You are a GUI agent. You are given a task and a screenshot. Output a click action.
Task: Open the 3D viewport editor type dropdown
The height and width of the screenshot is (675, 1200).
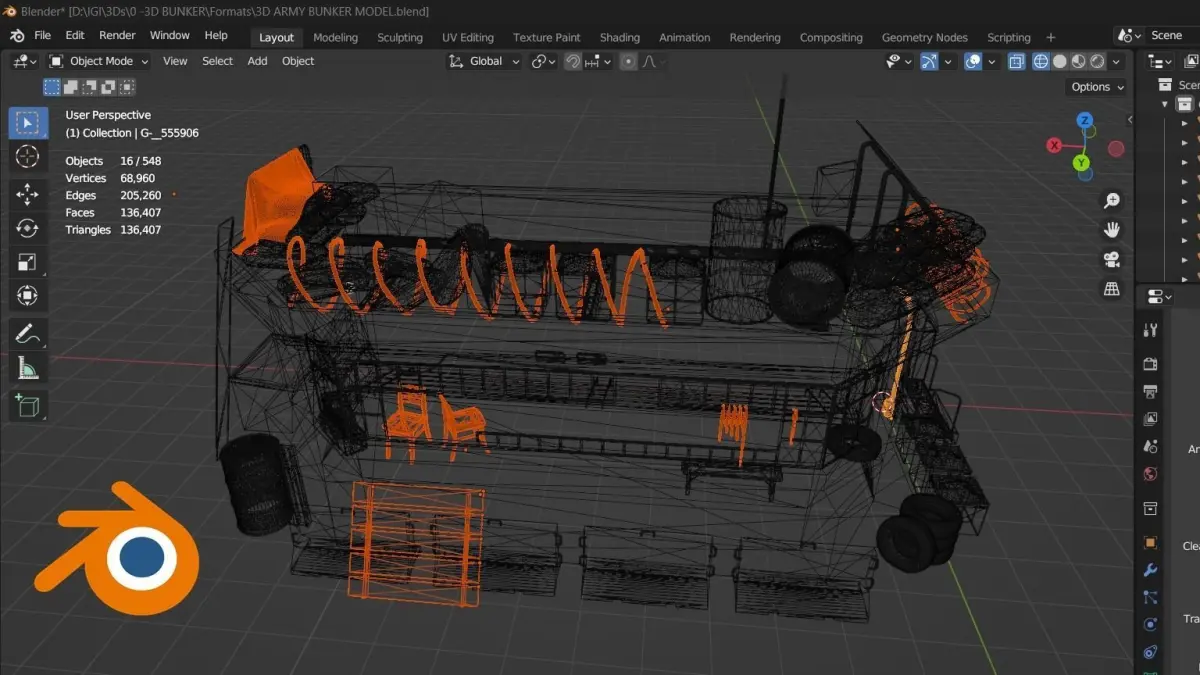point(24,61)
